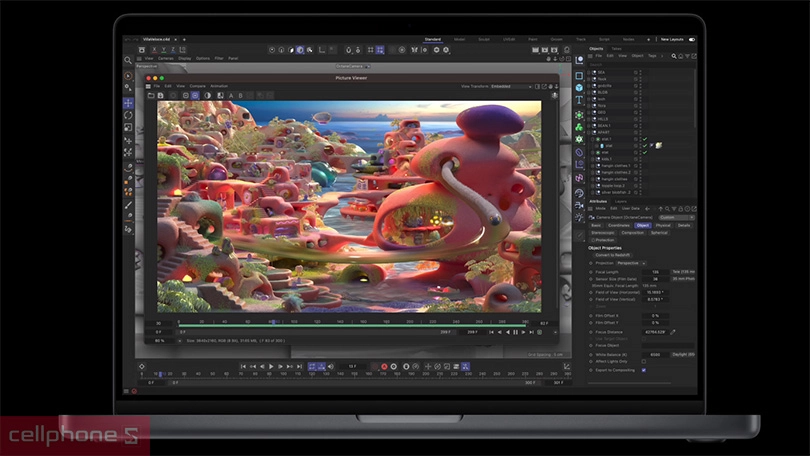Open the Projection Perspective dropdown

tap(631, 263)
